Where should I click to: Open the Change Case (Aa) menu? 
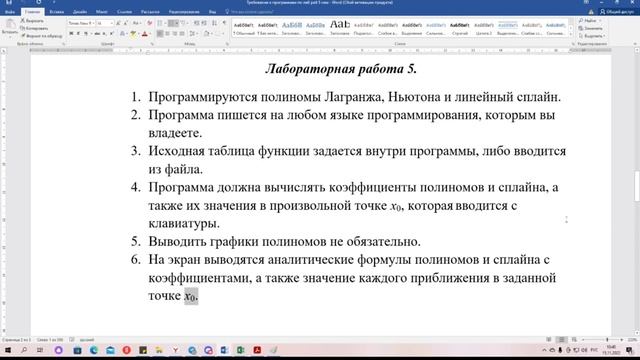[136, 23]
